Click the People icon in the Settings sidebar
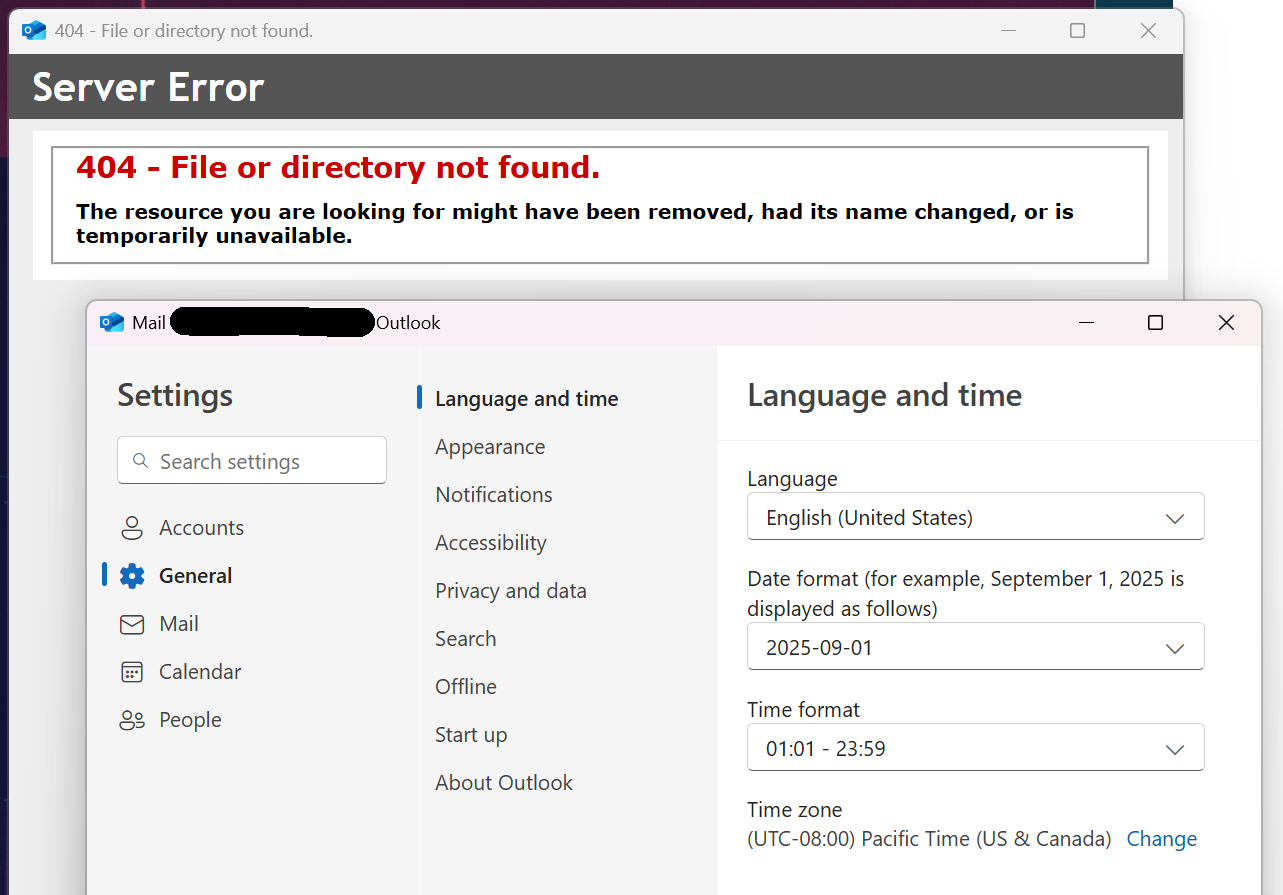1283x895 pixels. point(132,720)
